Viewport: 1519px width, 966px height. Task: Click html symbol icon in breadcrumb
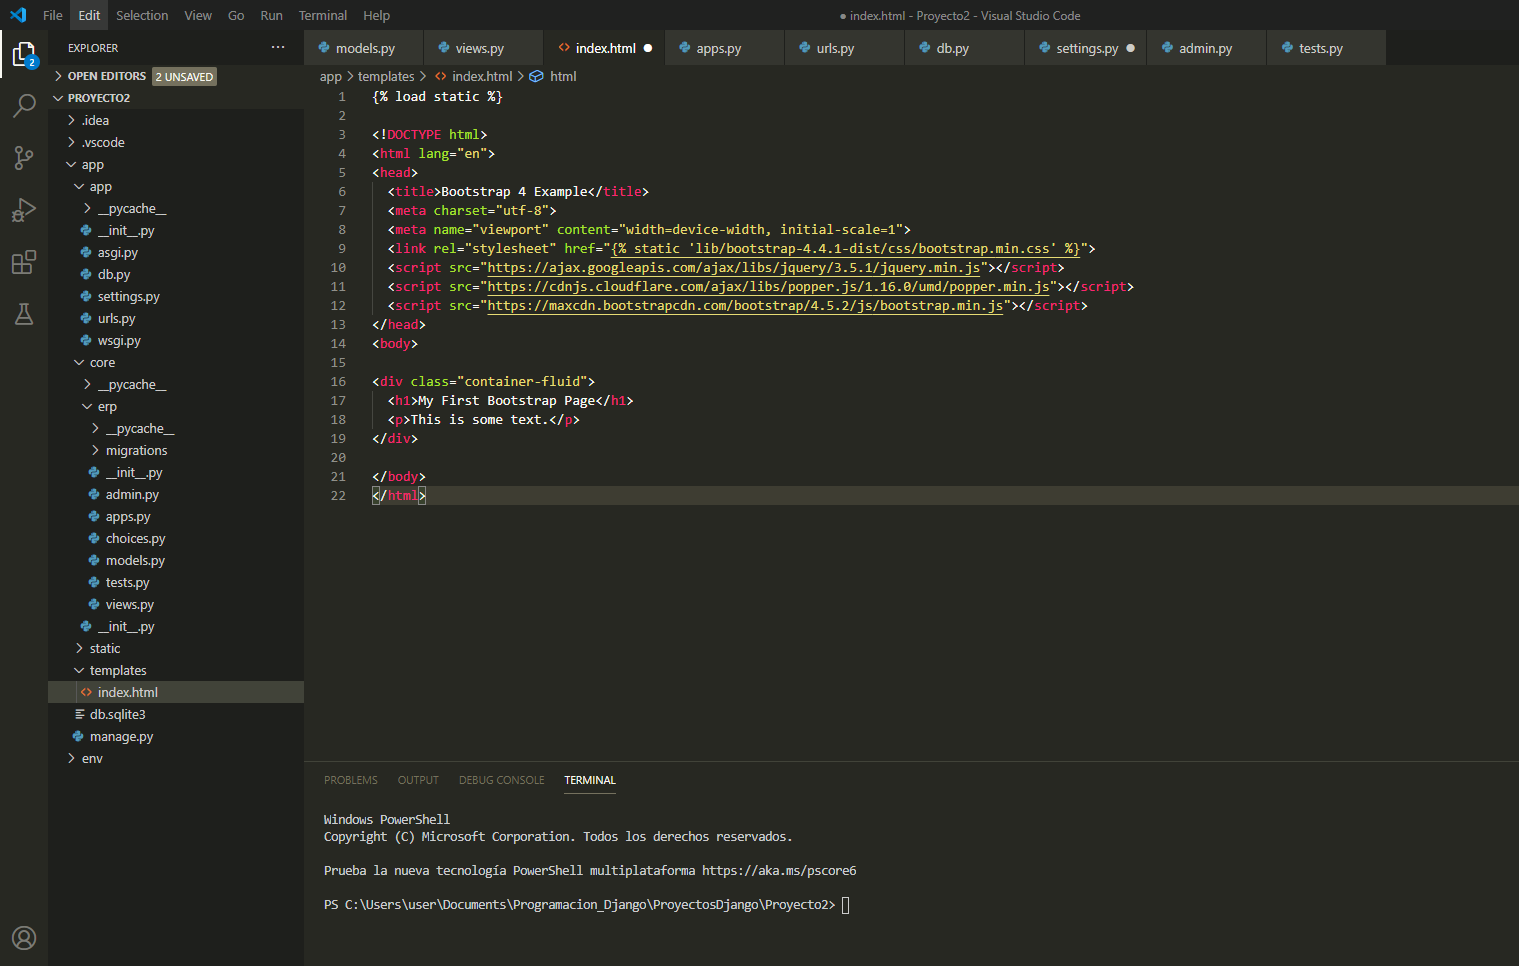coord(536,76)
